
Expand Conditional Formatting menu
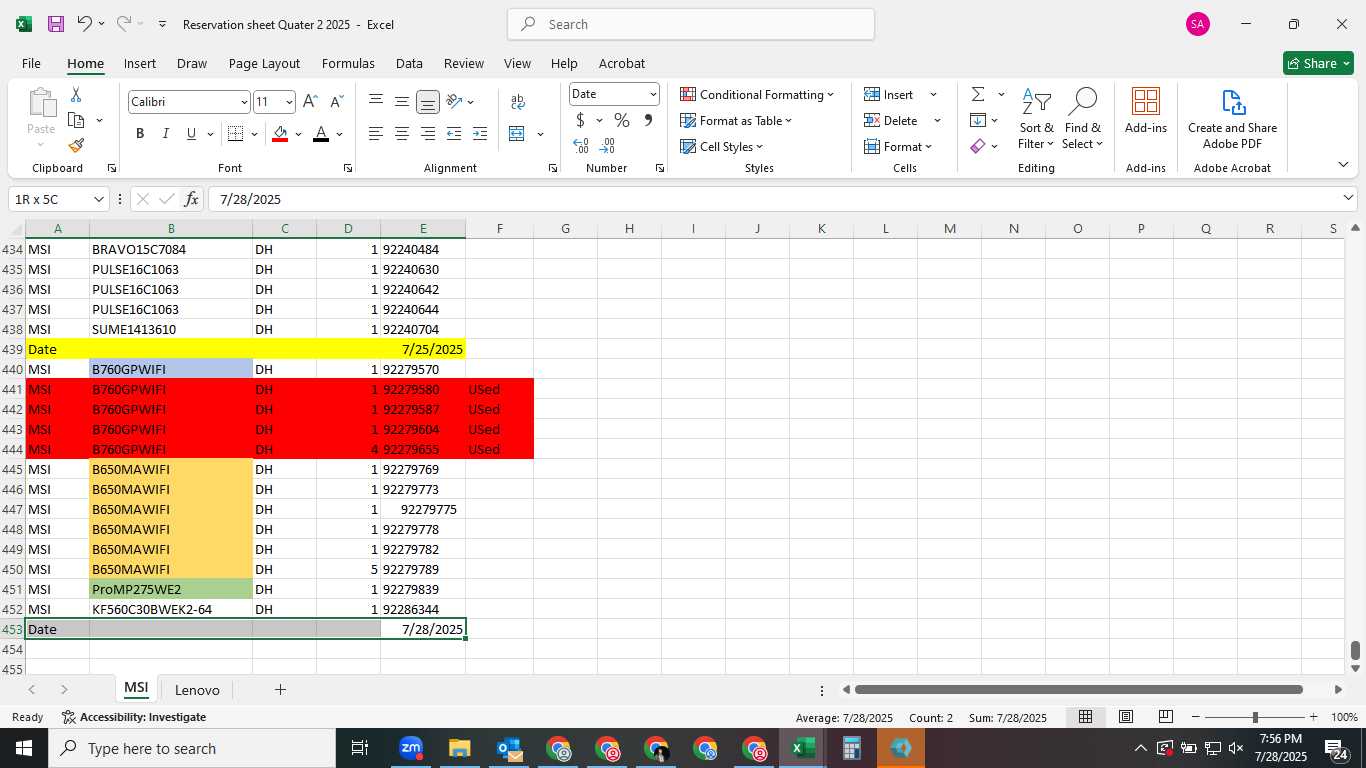point(757,95)
